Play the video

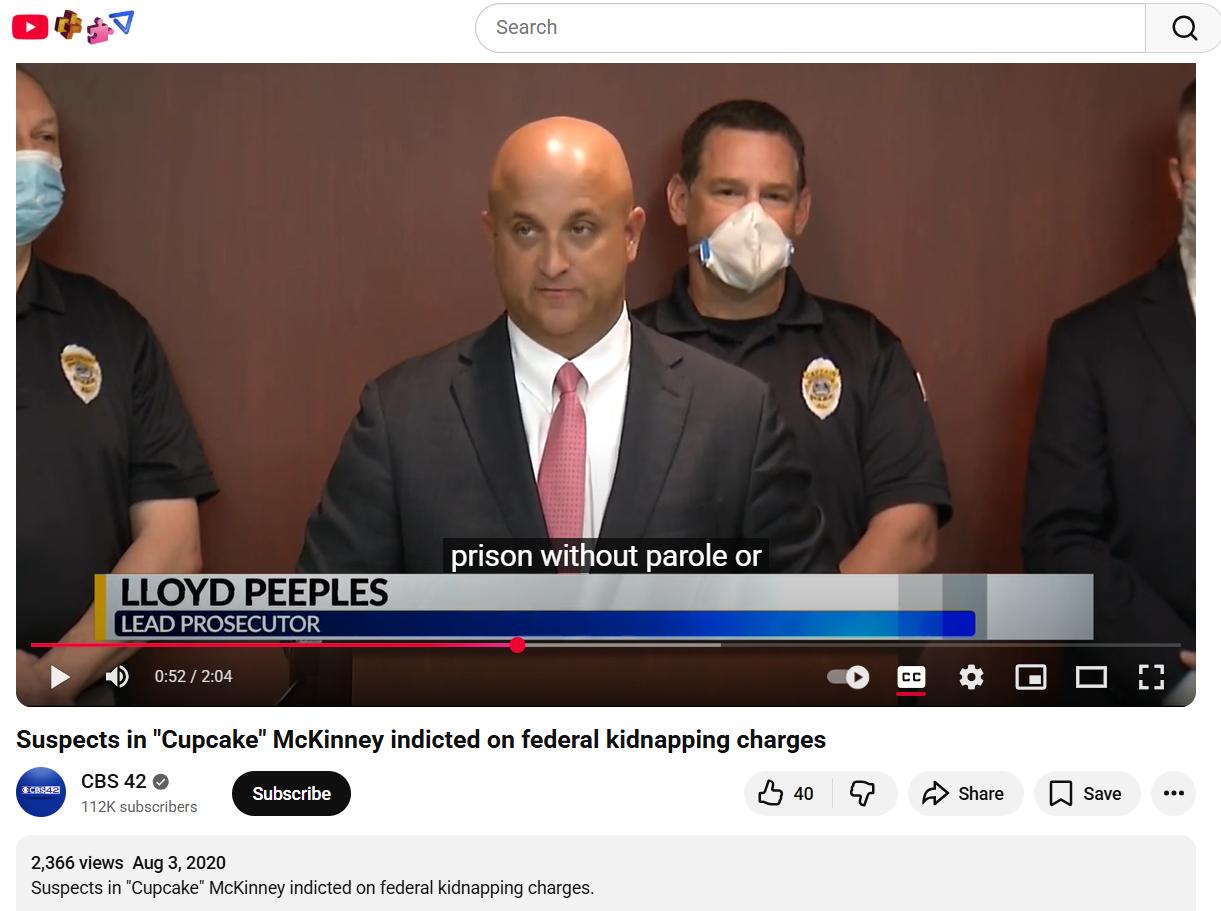click(60, 677)
